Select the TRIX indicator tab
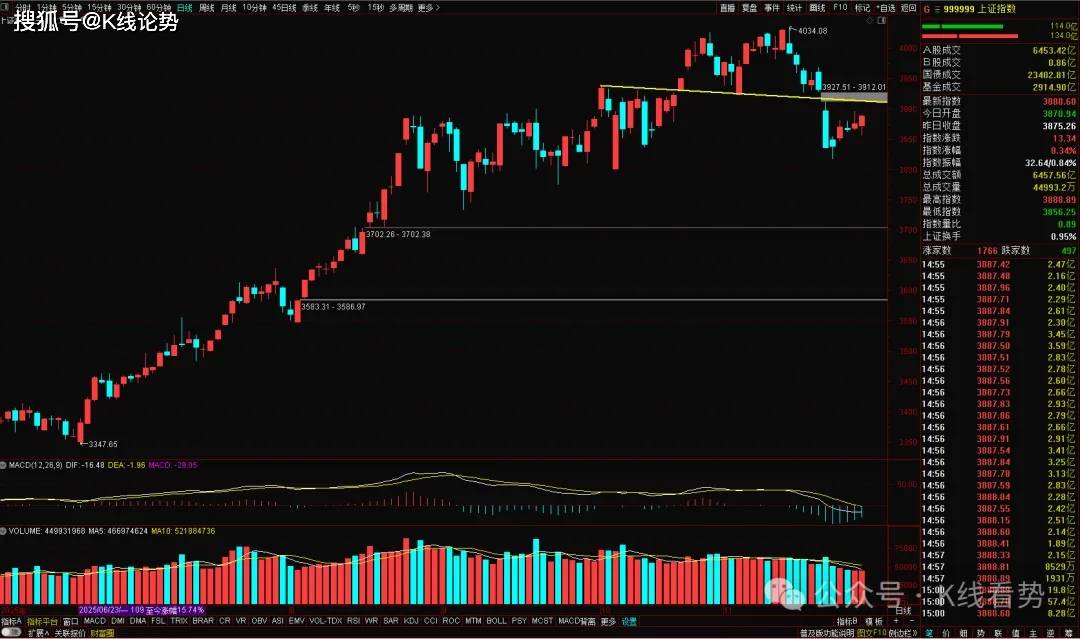The height and width of the screenshot is (639, 1080). point(179,621)
